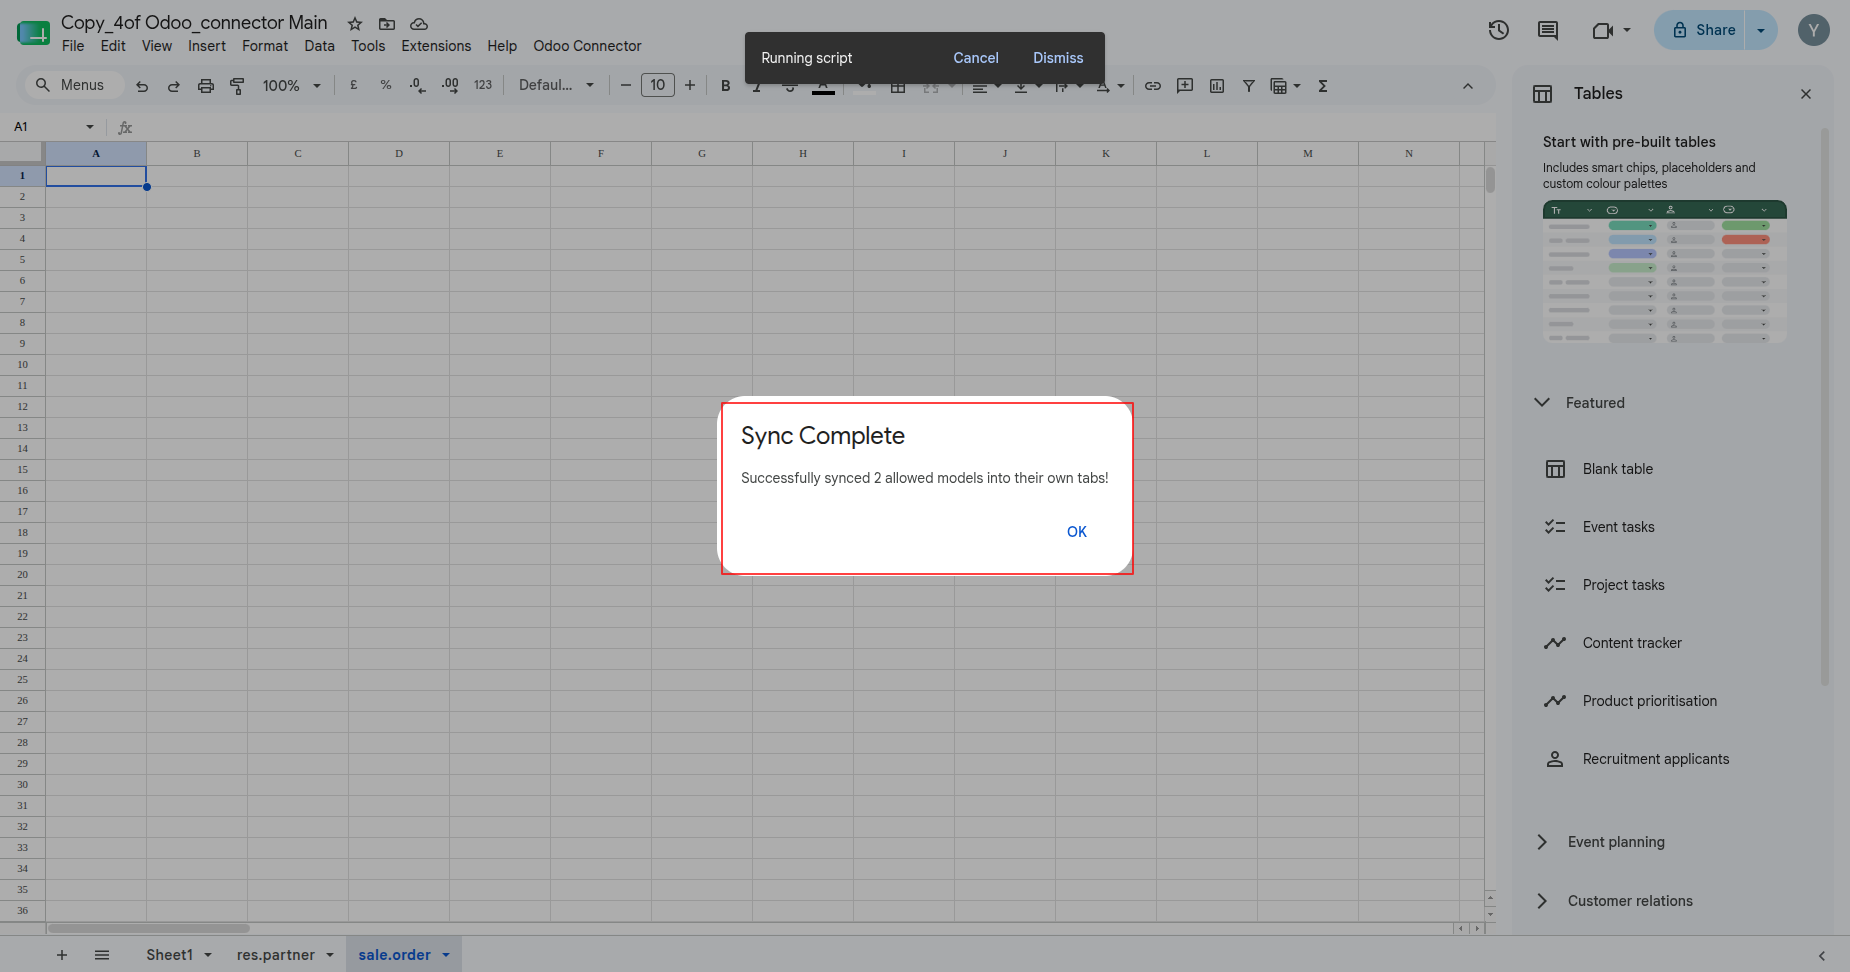Screen dimensions: 1850x972
Task: Decrease decimal places
Action: pyautogui.click(x=418, y=86)
